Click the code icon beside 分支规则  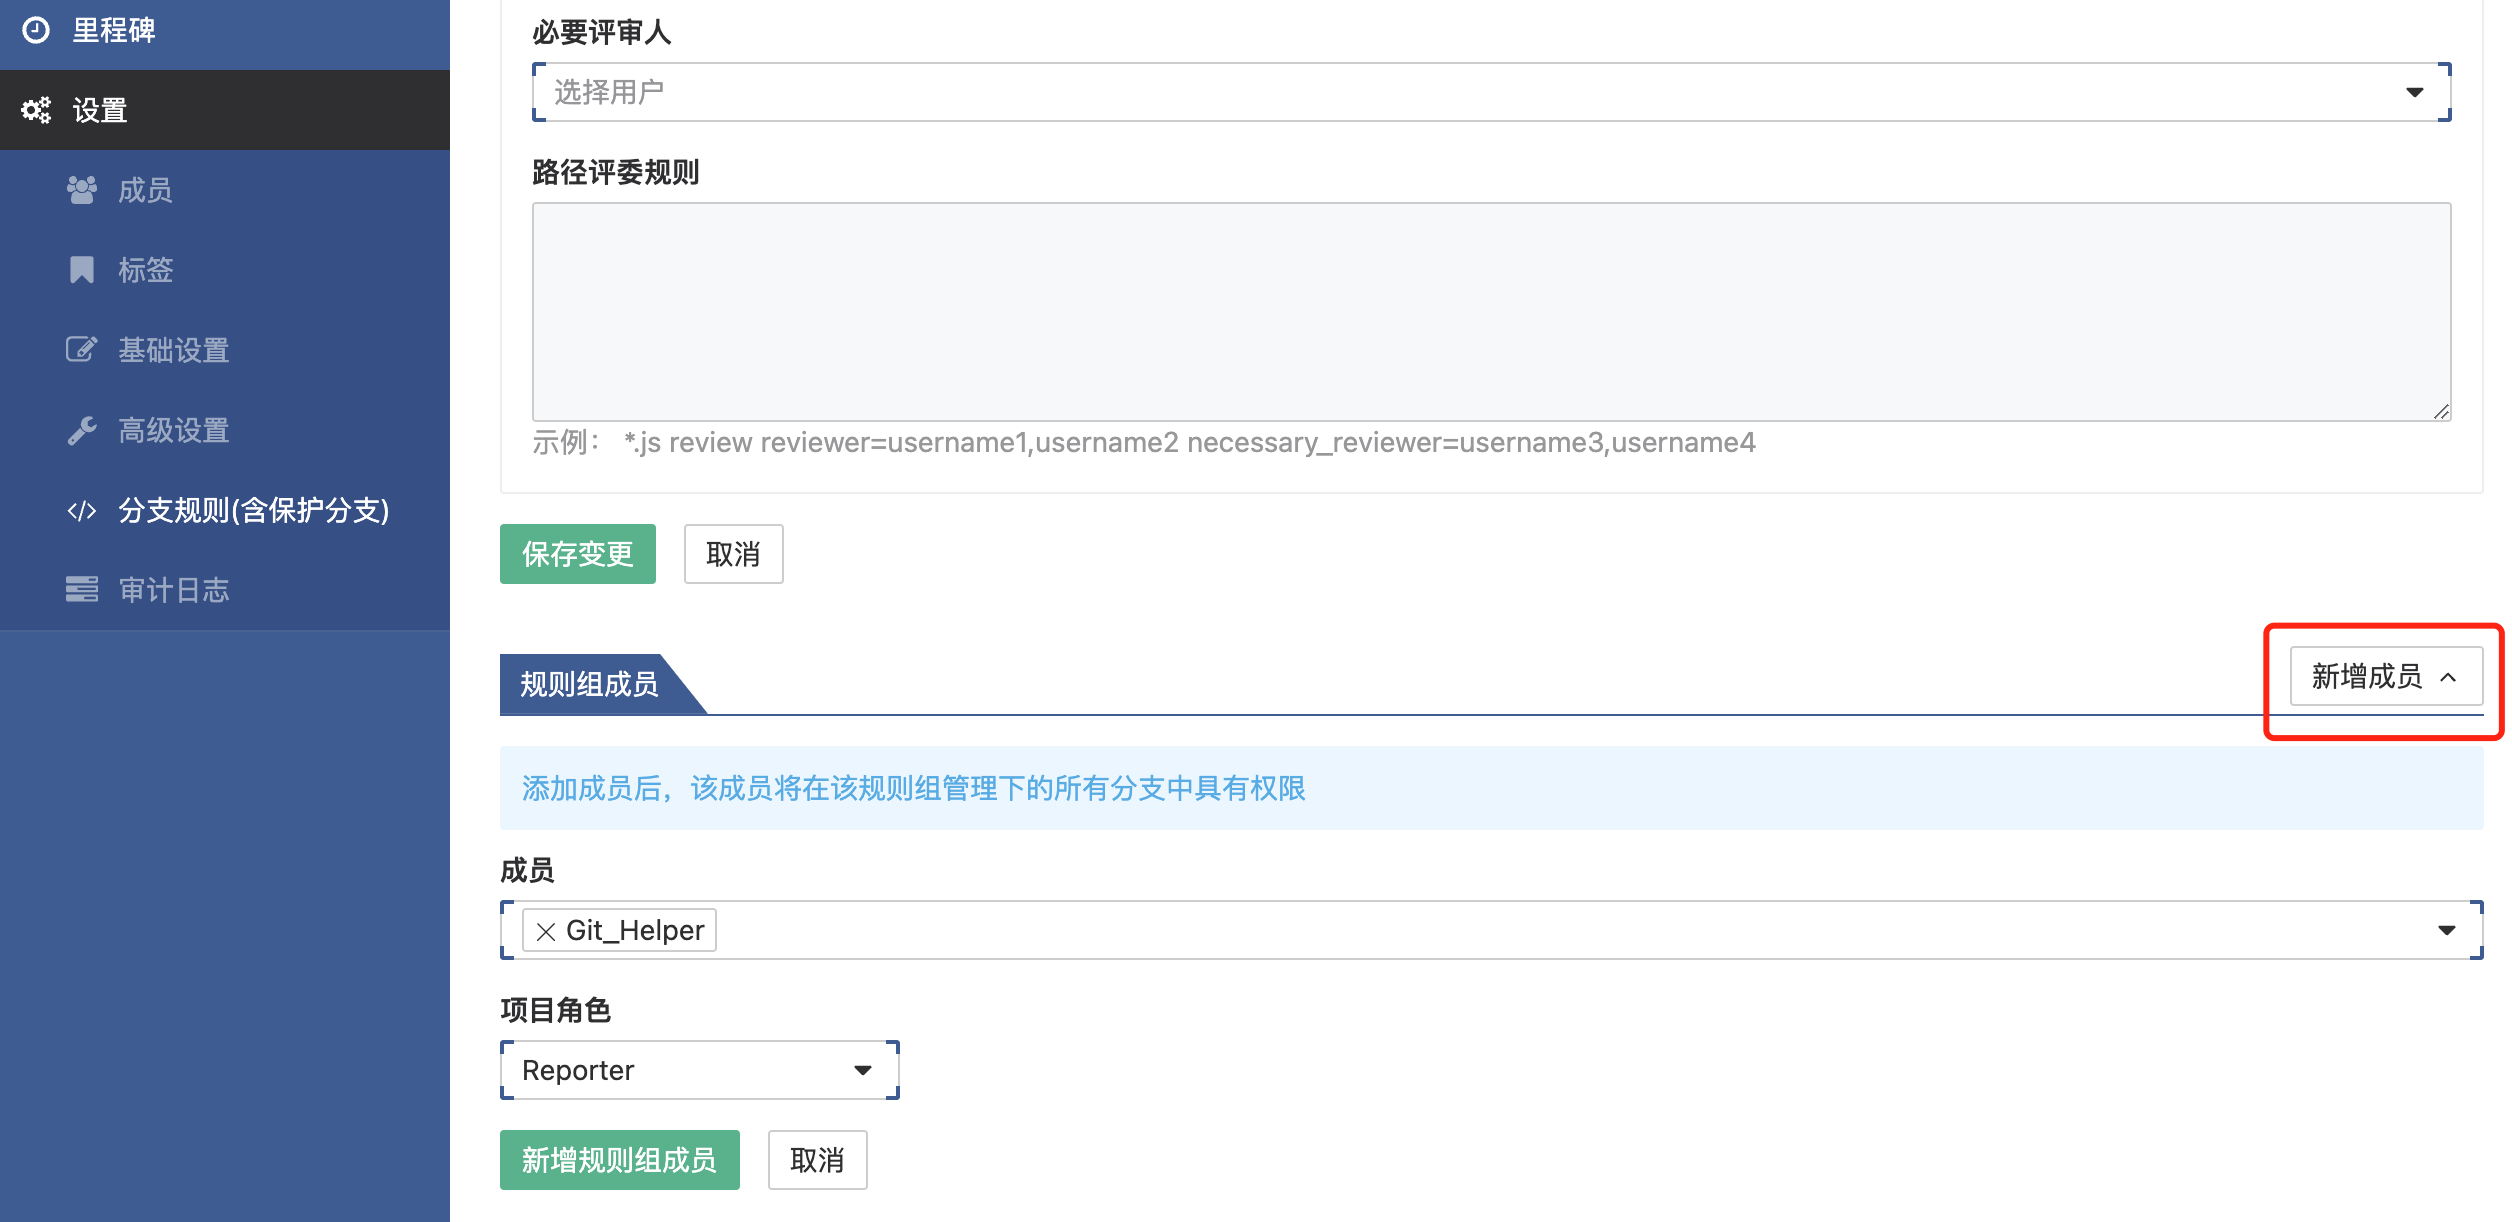pyautogui.click(x=82, y=511)
